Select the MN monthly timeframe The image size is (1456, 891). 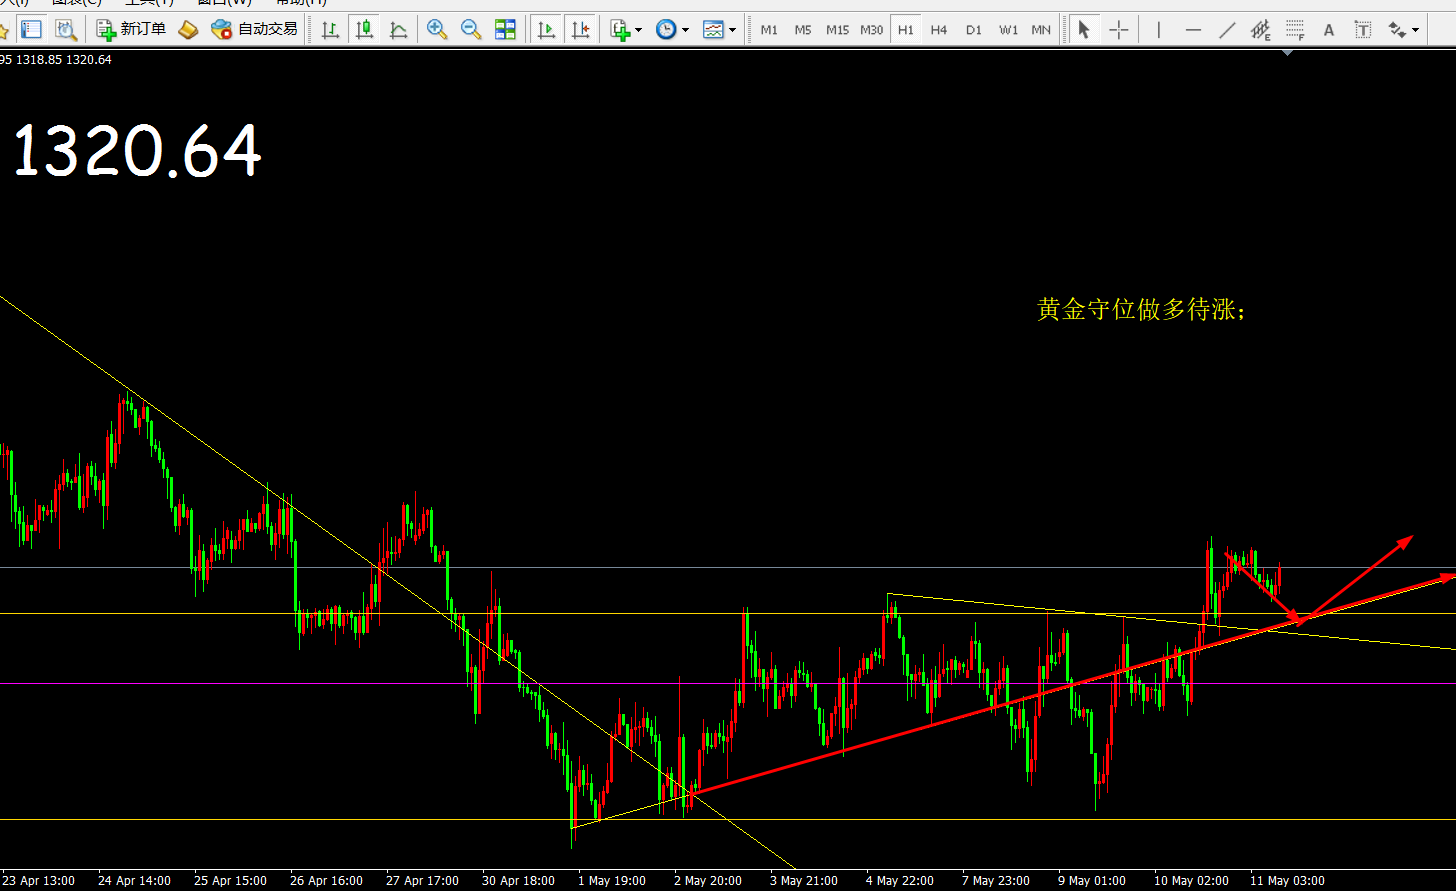pyautogui.click(x=1041, y=30)
